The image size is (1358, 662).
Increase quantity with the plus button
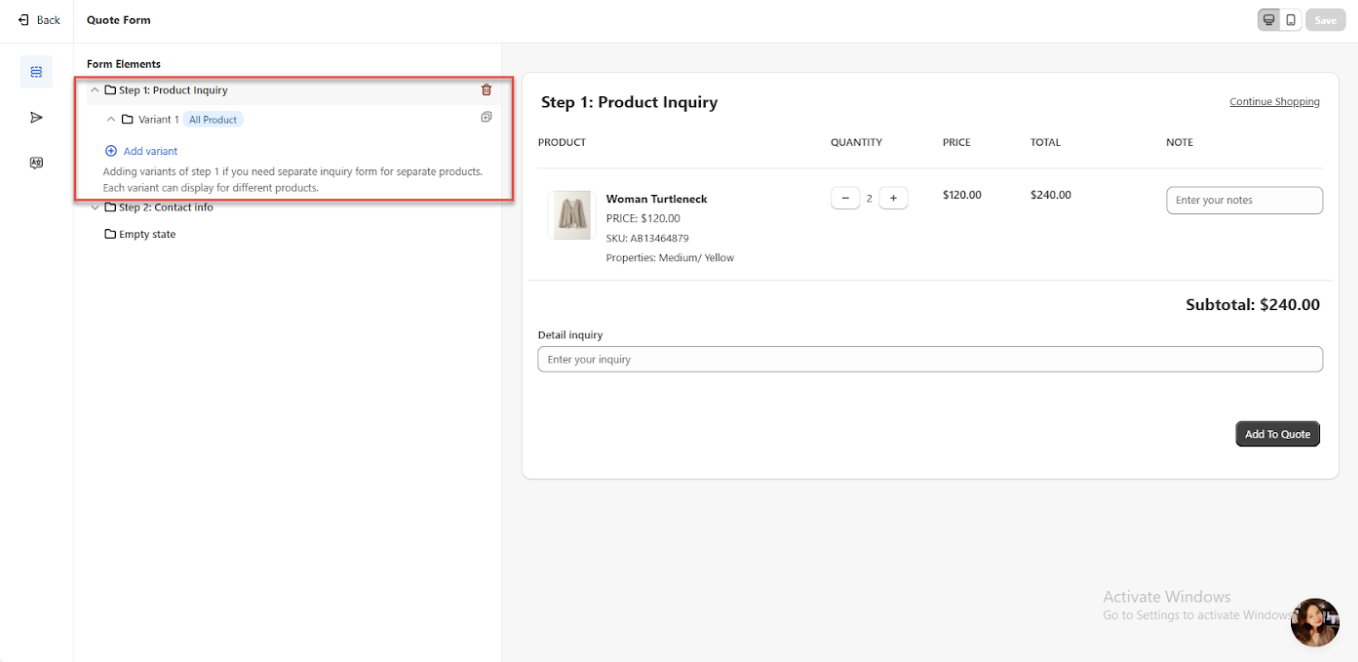(893, 198)
